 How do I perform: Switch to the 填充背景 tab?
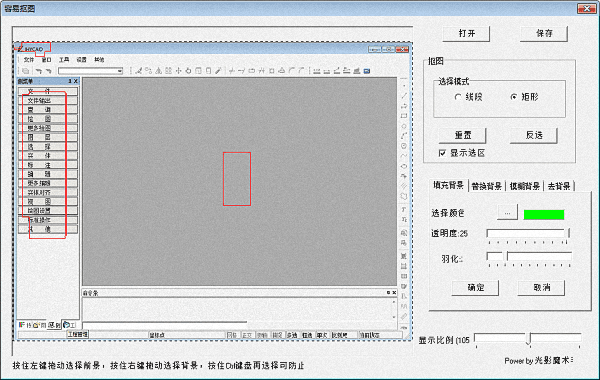pos(448,185)
